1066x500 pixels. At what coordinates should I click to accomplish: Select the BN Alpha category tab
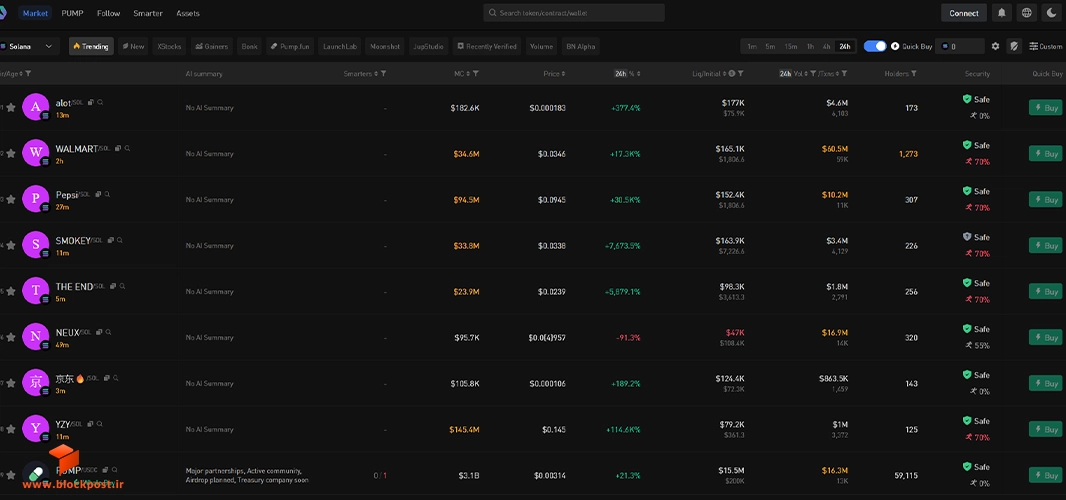coord(581,46)
